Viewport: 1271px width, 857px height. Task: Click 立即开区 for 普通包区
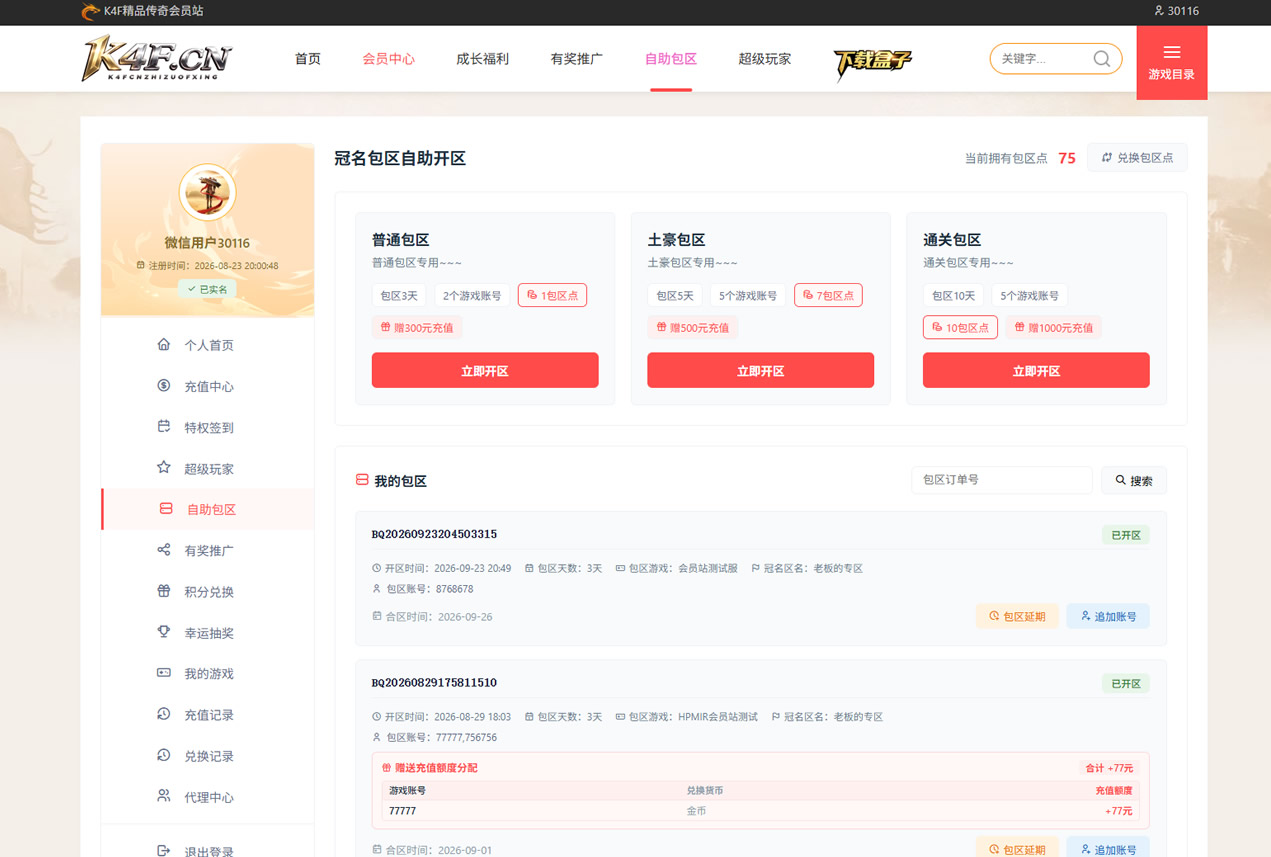(x=485, y=370)
